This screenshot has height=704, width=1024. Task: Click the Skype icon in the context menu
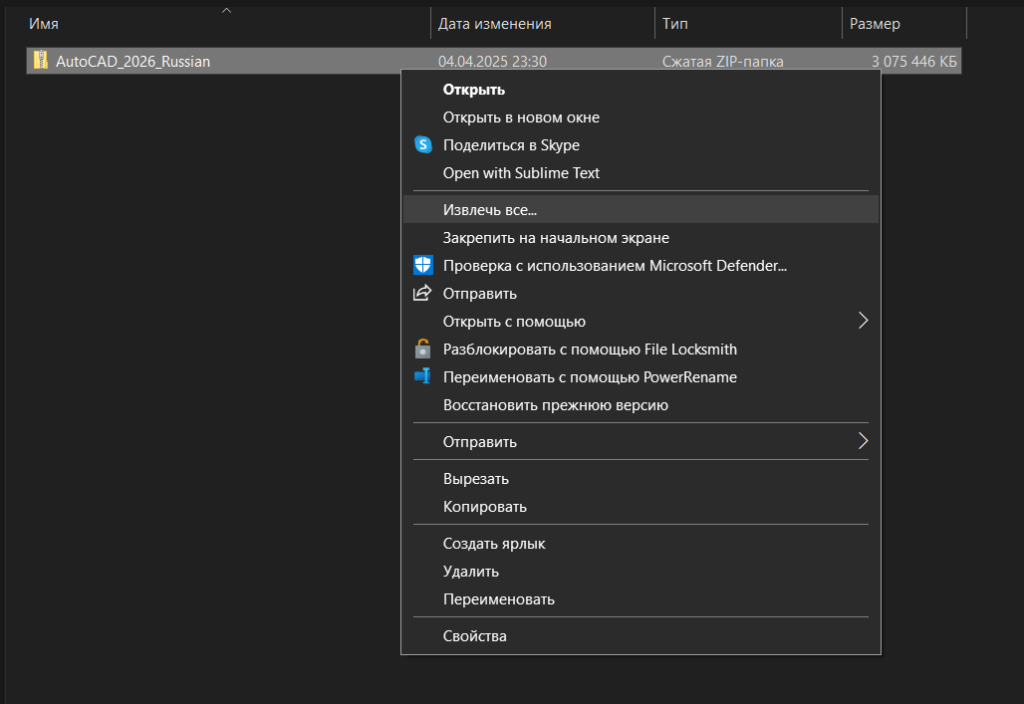tap(423, 144)
